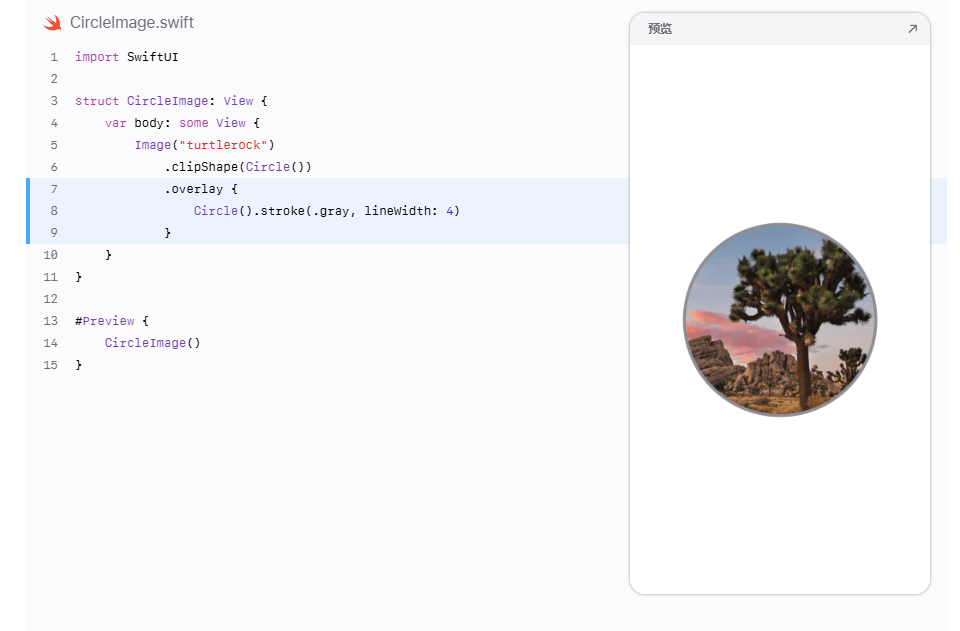Click the 'CircleImage()' call on line 14

coord(152,343)
